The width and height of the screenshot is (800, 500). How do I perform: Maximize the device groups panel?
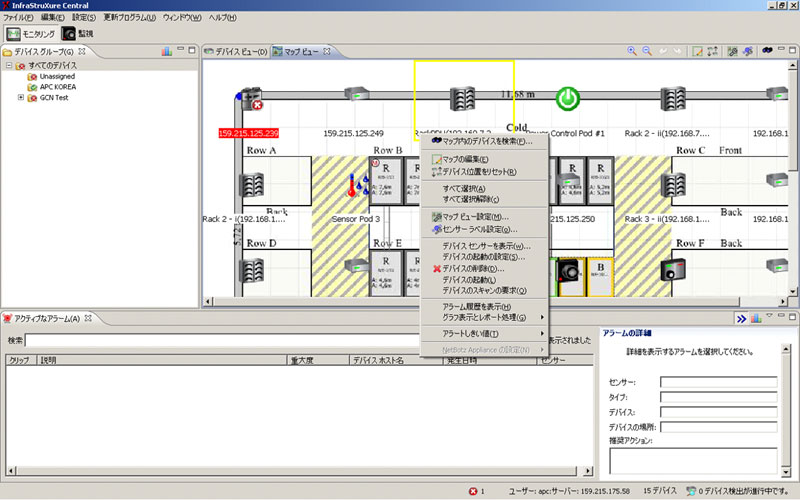[192, 50]
